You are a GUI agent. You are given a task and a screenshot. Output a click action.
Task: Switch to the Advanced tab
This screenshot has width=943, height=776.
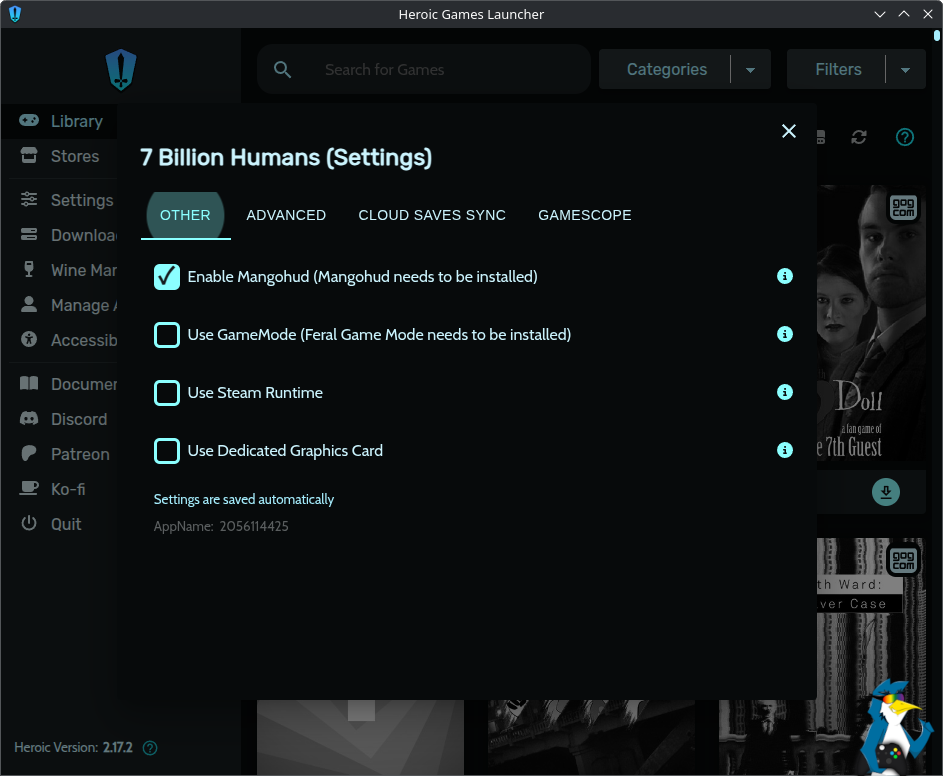point(286,215)
